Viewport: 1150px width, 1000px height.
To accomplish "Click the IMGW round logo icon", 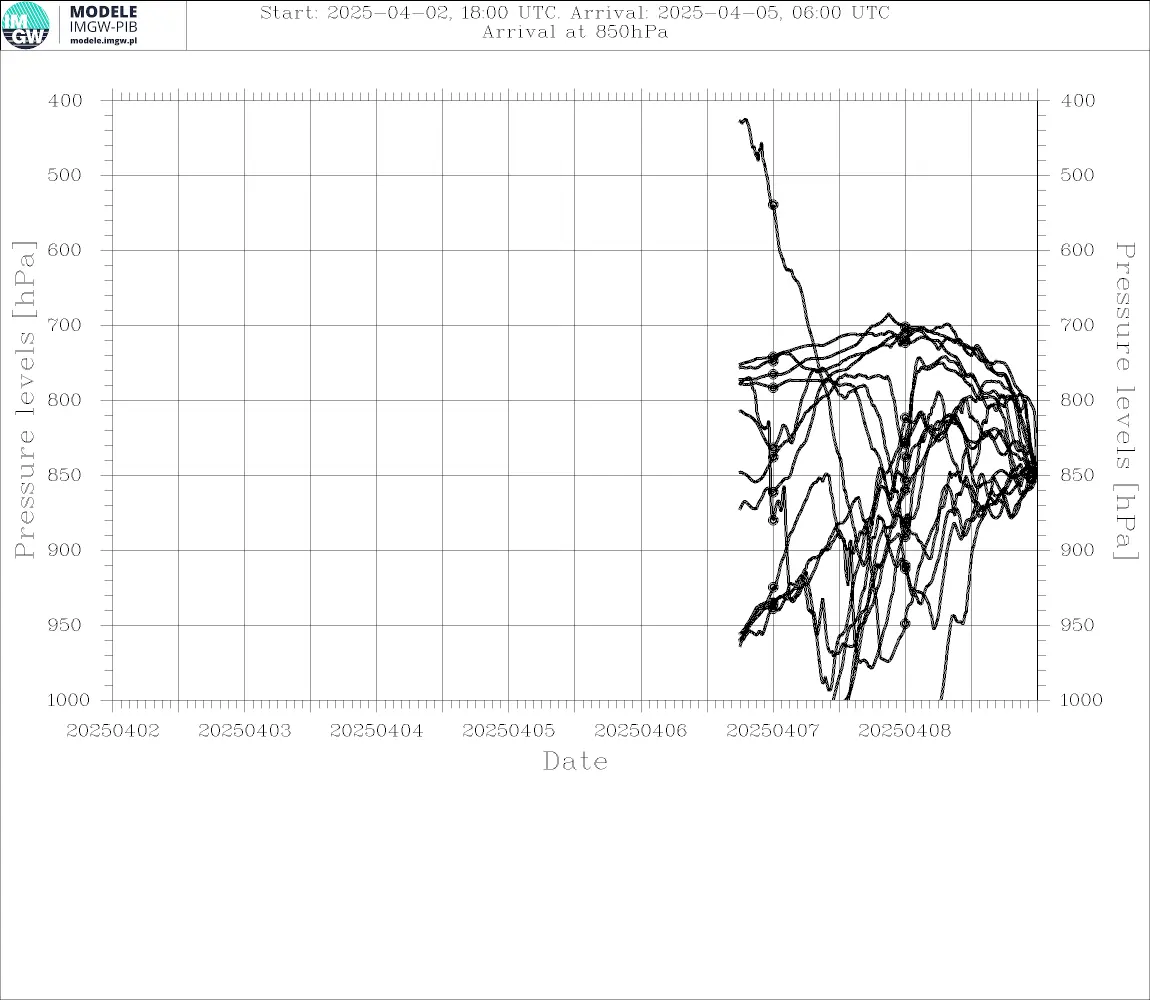I will [26, 26].
